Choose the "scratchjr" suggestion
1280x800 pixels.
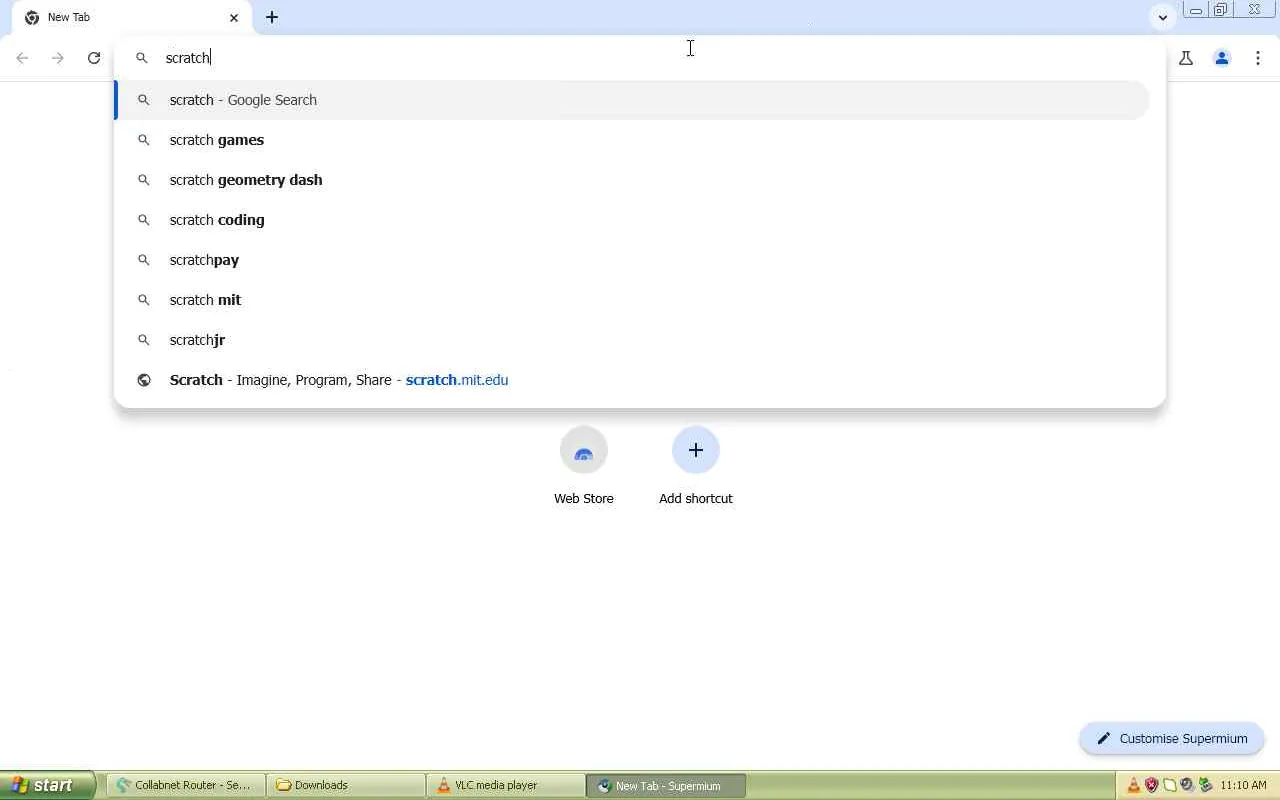[632, 340]
